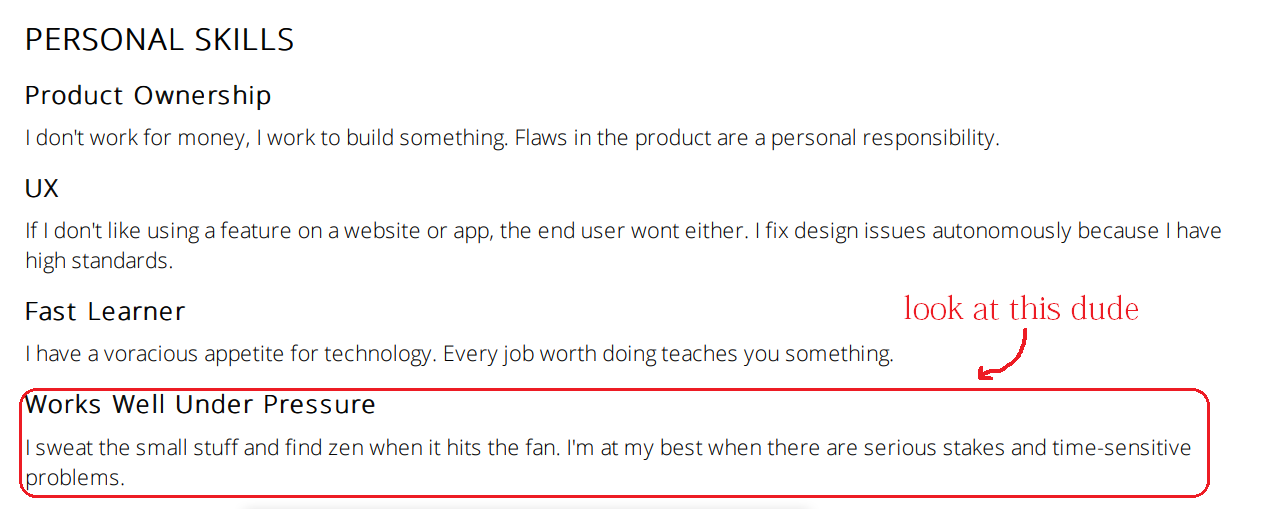Screen dimensions: 1262x509
Task: Click 'high standards.' in the UX paragraph
Action: [x=99, y=262]
